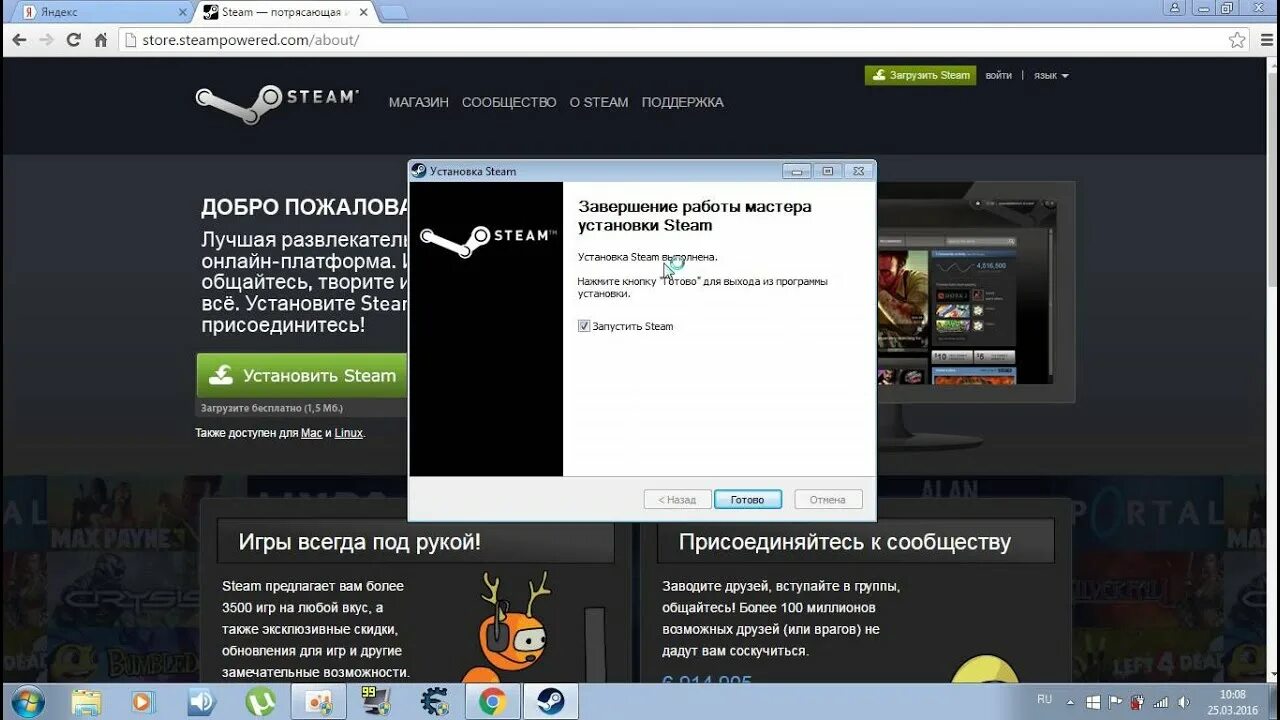Click the download arrow icon on Установить Steam
The image size is (1280, 720).
222,376
